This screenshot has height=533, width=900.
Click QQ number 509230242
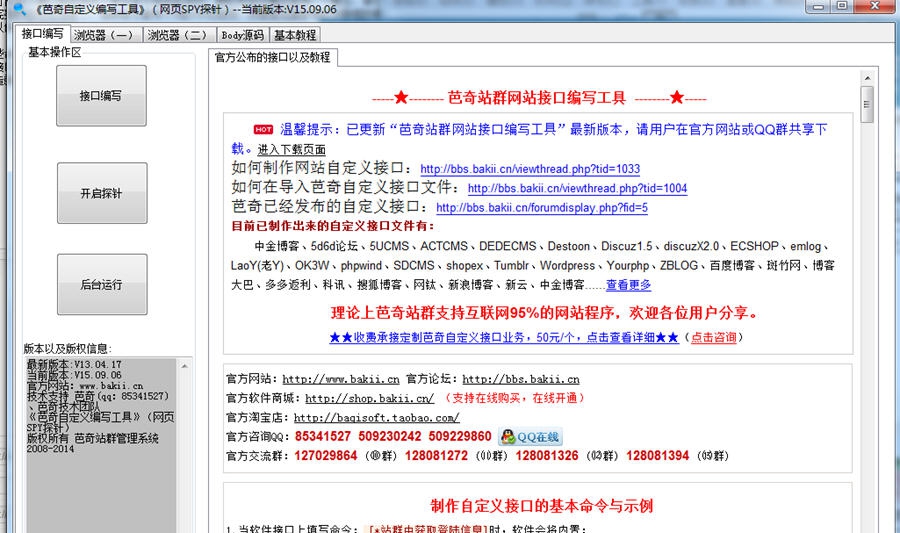390,437
